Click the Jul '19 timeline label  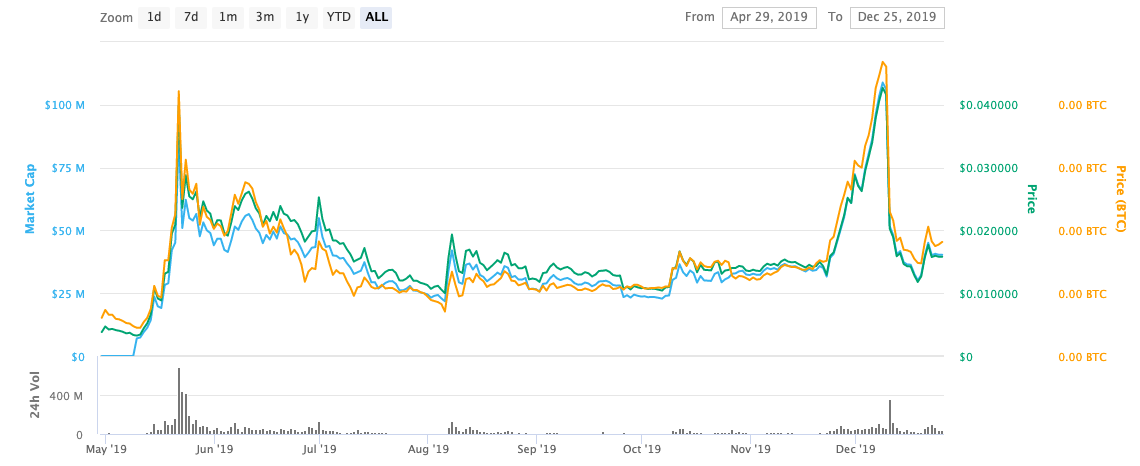pyautogui.click(x=318, y=450)
